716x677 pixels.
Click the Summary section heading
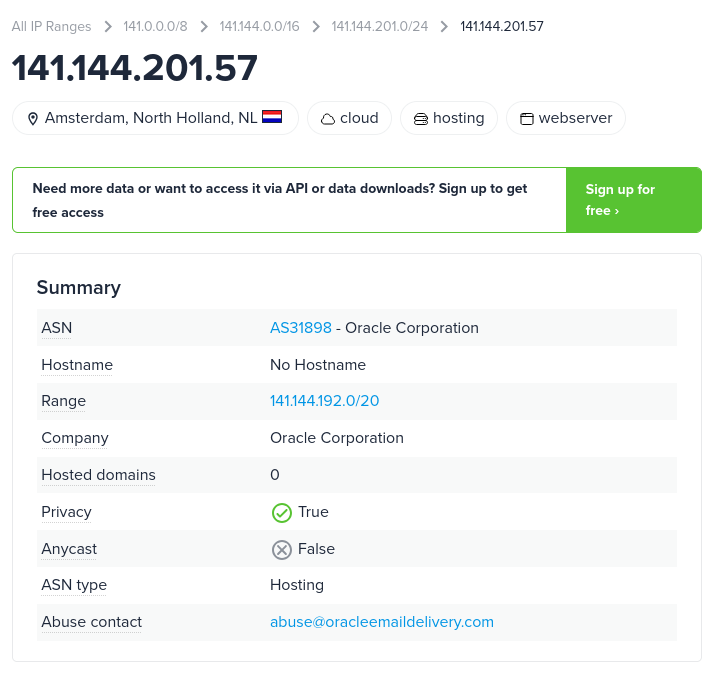(x=79, y=288)
